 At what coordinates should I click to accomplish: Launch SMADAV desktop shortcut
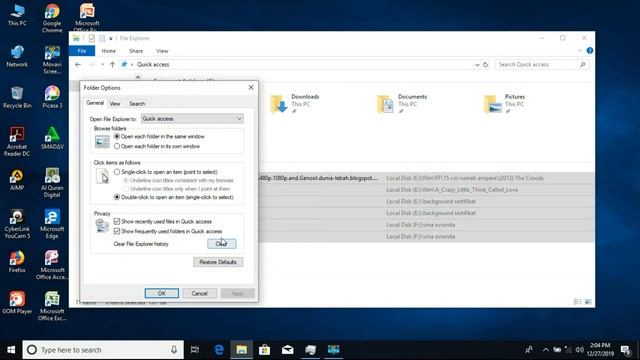coord(52,138)
